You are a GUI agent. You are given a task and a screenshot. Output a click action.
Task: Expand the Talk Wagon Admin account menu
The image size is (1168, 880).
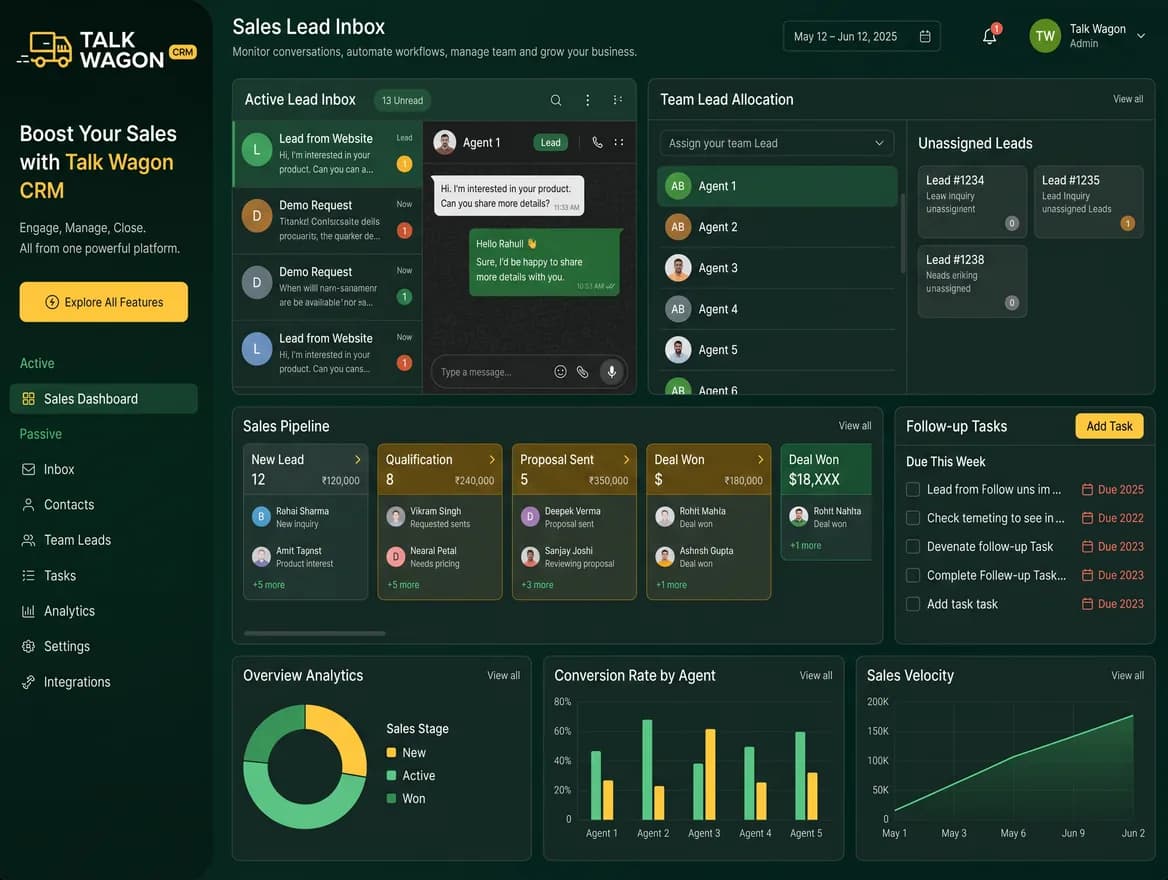click(1140, 36)
